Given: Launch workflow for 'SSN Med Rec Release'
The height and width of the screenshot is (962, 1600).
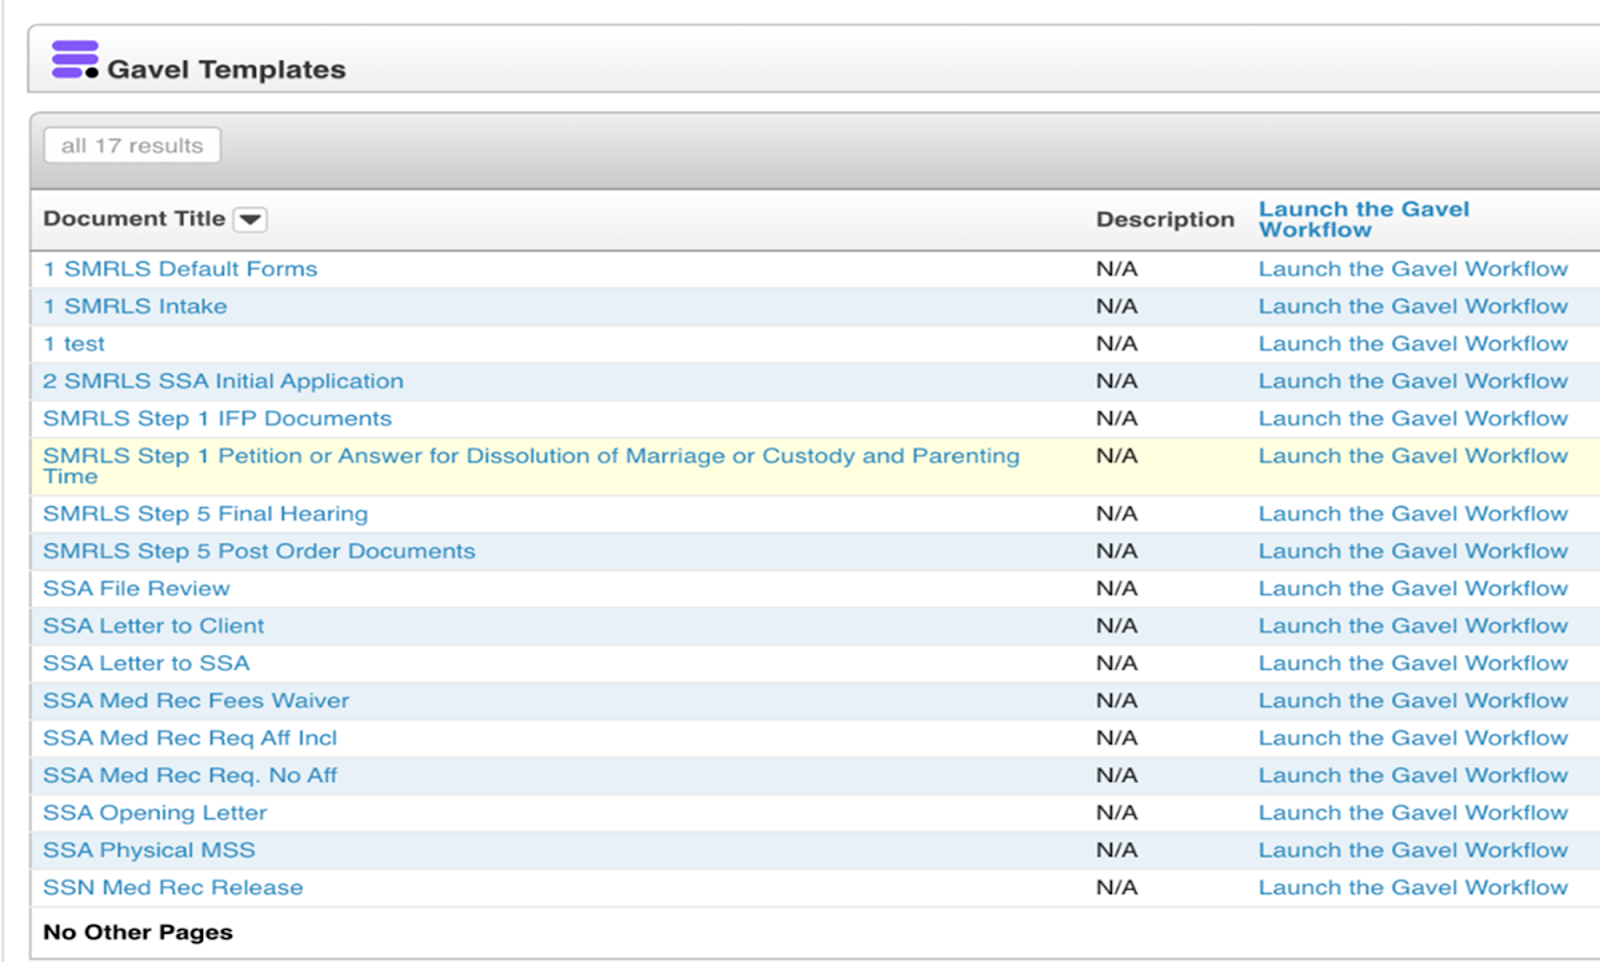Looking at the screenshot, I should click(1413, 887).
